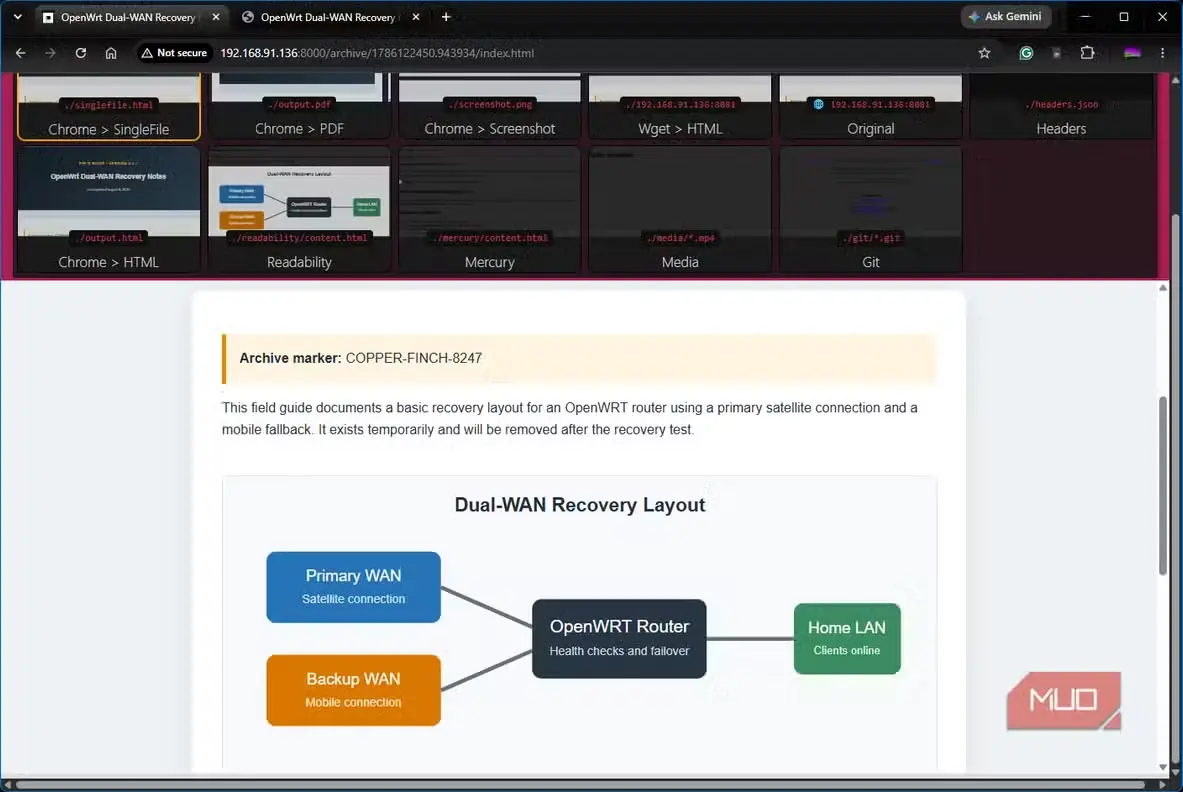Click the ./mercury/content.html path link
Image resolution: width=1183 pixels, height=792 pixels.
point(490,238)
